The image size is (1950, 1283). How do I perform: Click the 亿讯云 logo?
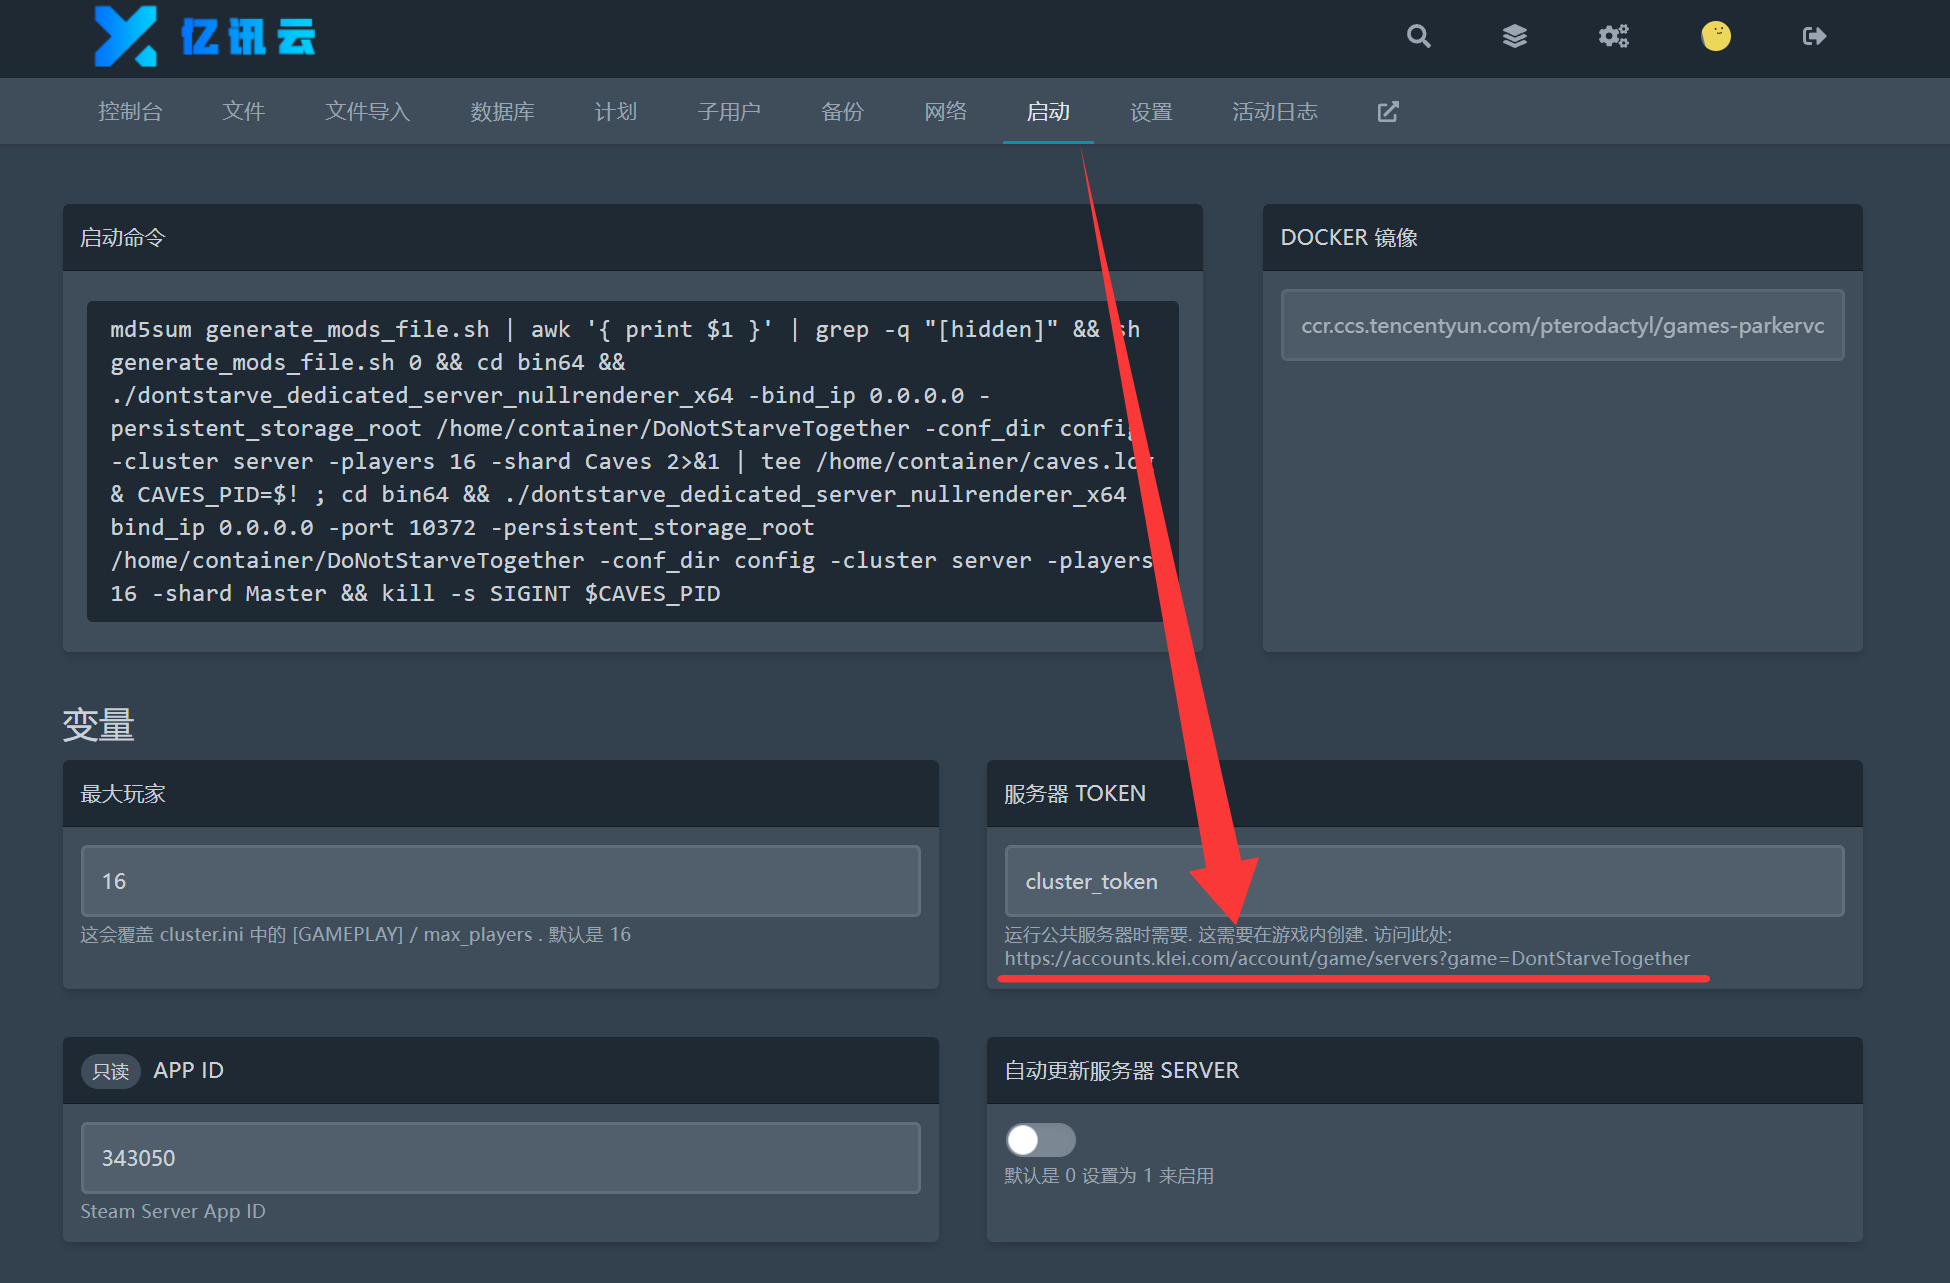click(x=205, y=37)
